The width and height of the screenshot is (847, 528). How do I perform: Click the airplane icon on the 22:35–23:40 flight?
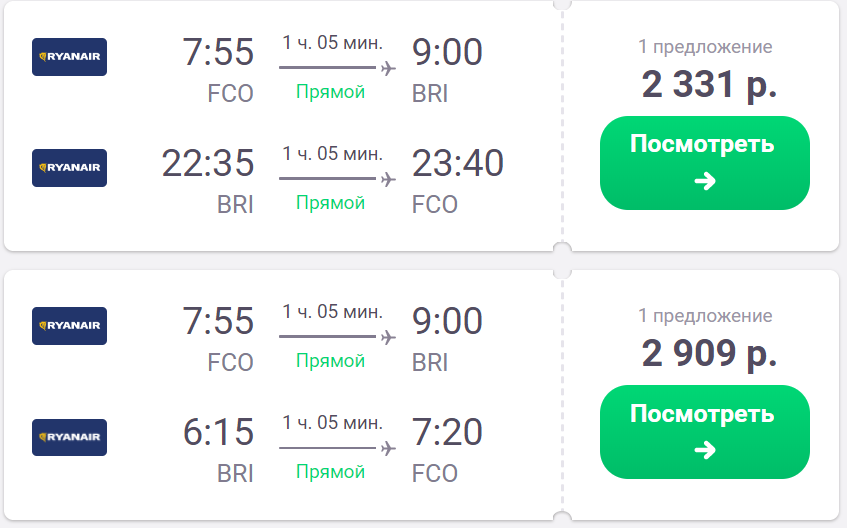coord(388,179)
